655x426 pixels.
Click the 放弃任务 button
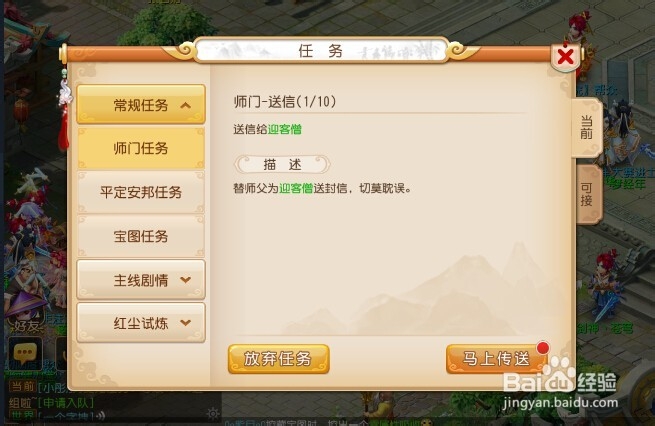click(x=279, y=359)
